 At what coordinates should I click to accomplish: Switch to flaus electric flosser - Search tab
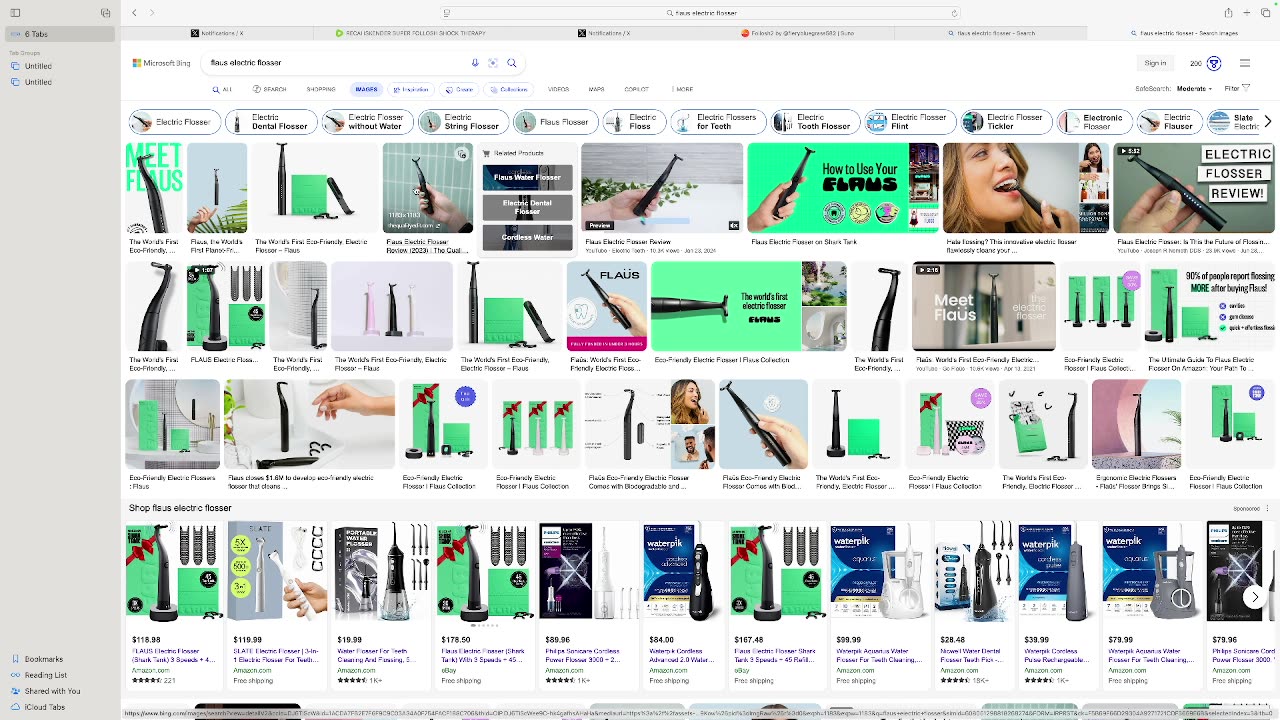(991, 33)
